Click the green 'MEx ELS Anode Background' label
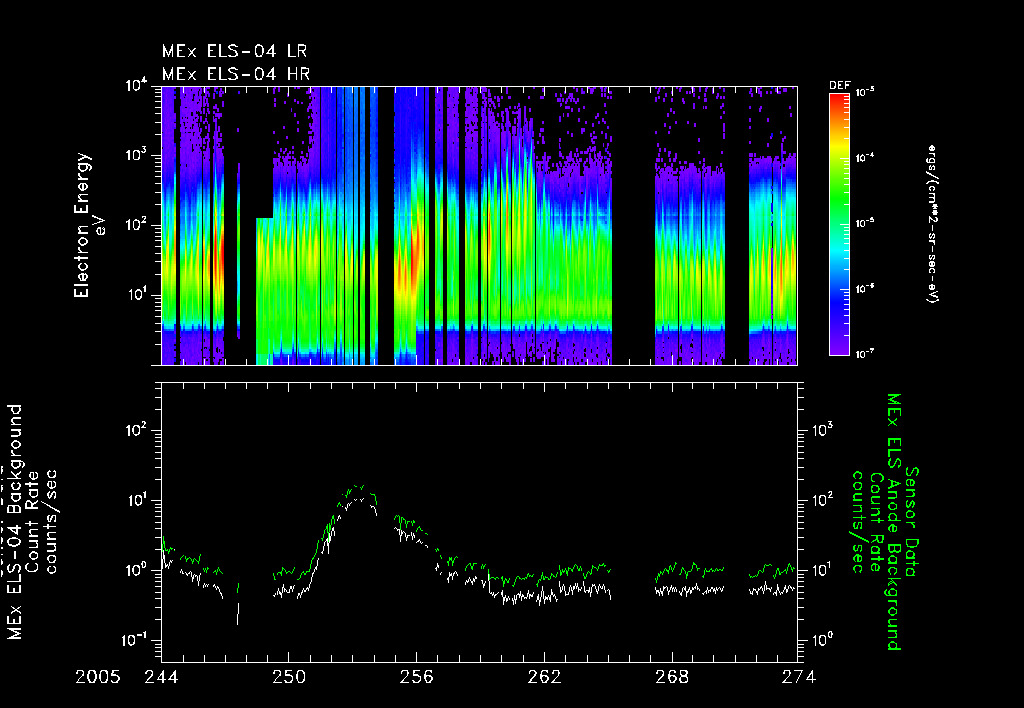 (x=893, y=522)
